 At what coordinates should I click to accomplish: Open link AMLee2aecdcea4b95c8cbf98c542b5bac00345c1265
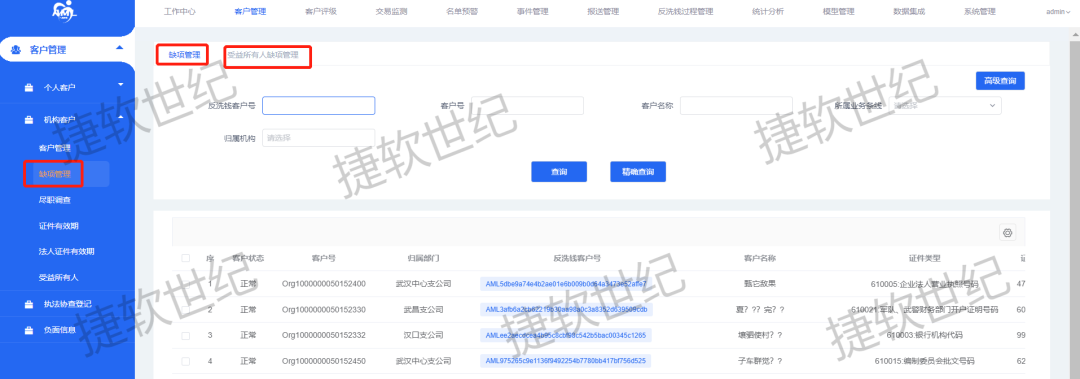pyautogui.click(x=566, y=336)
